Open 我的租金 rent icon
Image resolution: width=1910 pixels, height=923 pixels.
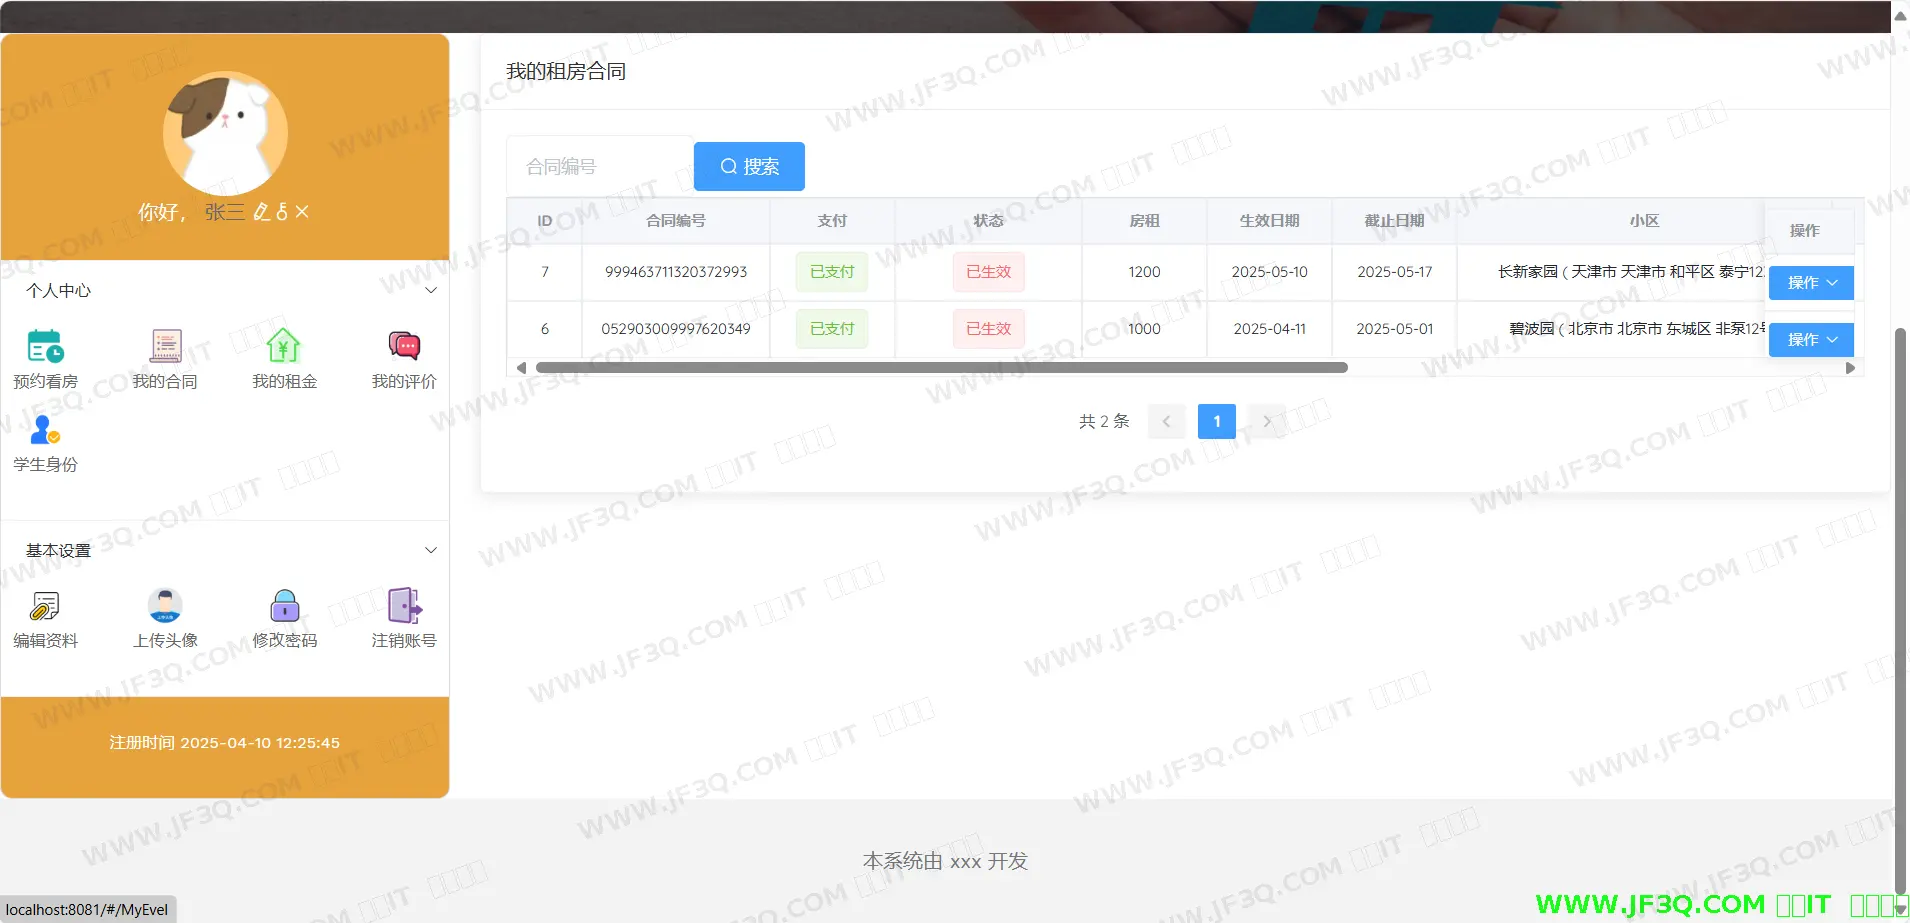[x=284, y=346]
